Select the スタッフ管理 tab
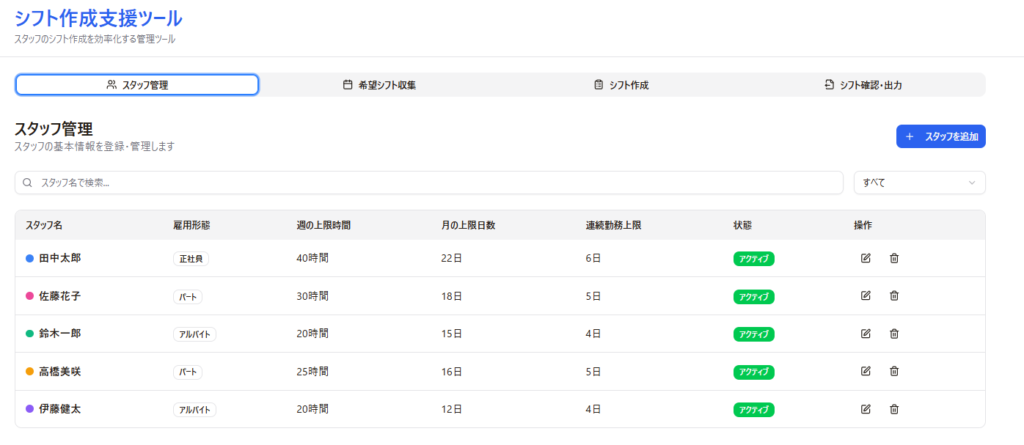This screenshot has height=445, width=1024. [x=137, y=85]
